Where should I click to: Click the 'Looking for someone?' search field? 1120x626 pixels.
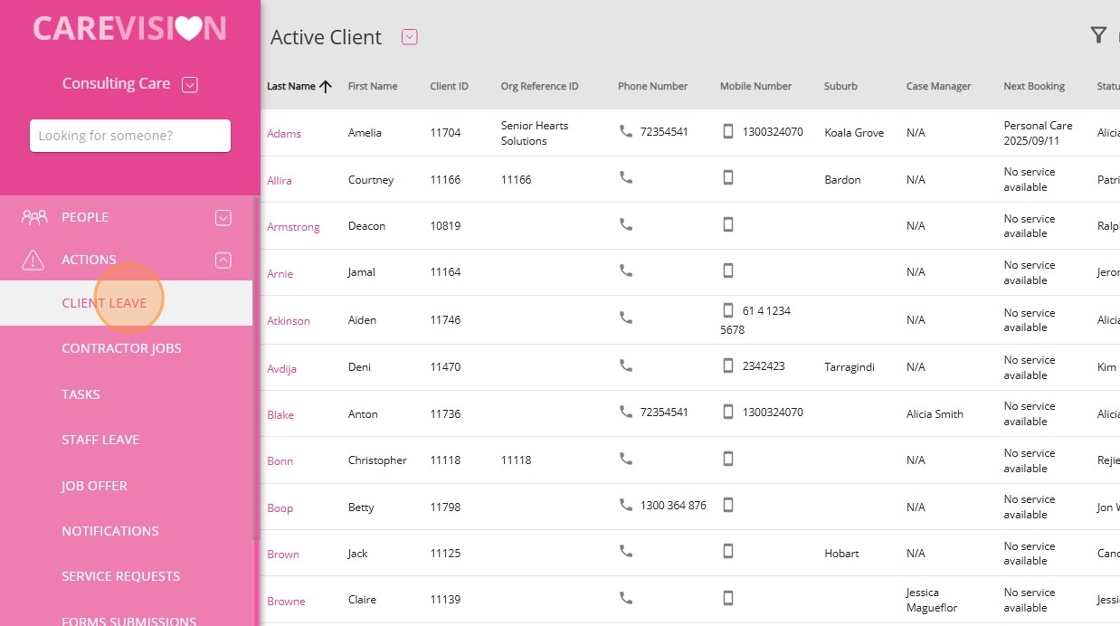tap(130, 136)
